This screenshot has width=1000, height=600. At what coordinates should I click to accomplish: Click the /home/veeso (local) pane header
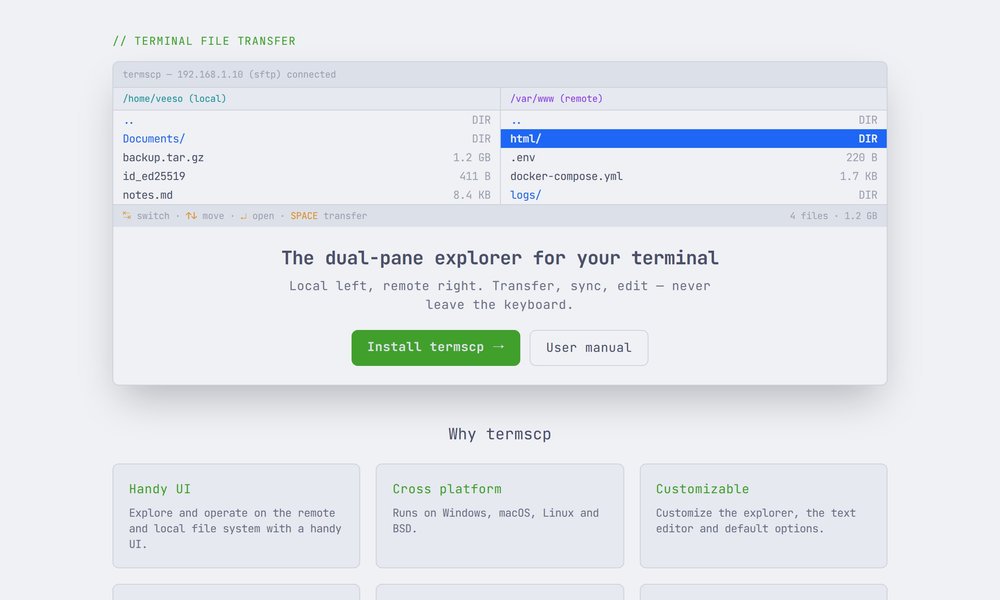pos(307,99)
